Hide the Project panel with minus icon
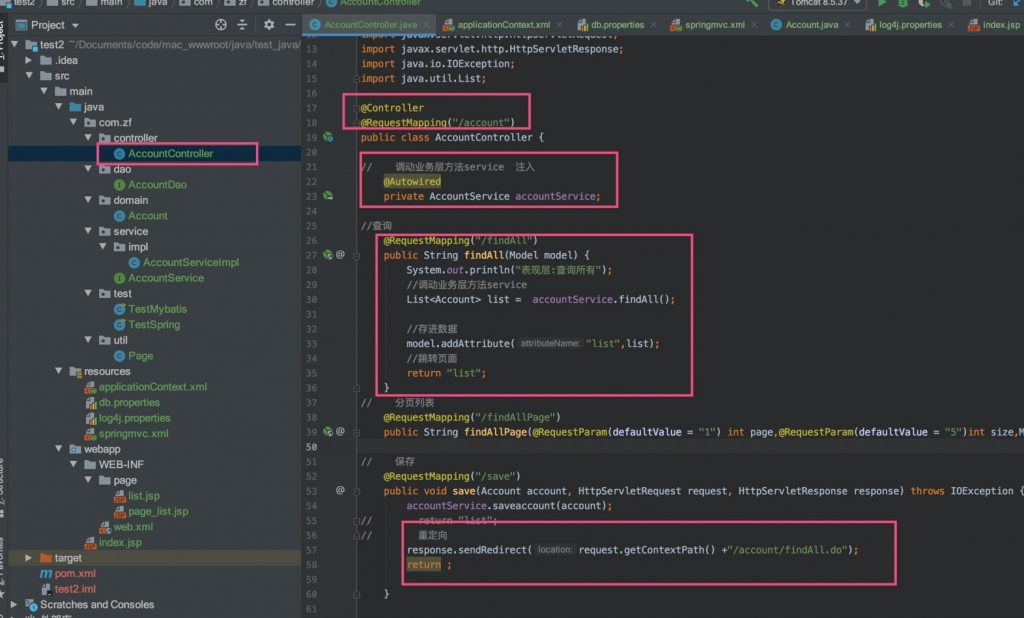1024x618 pixels. [289, 25]
